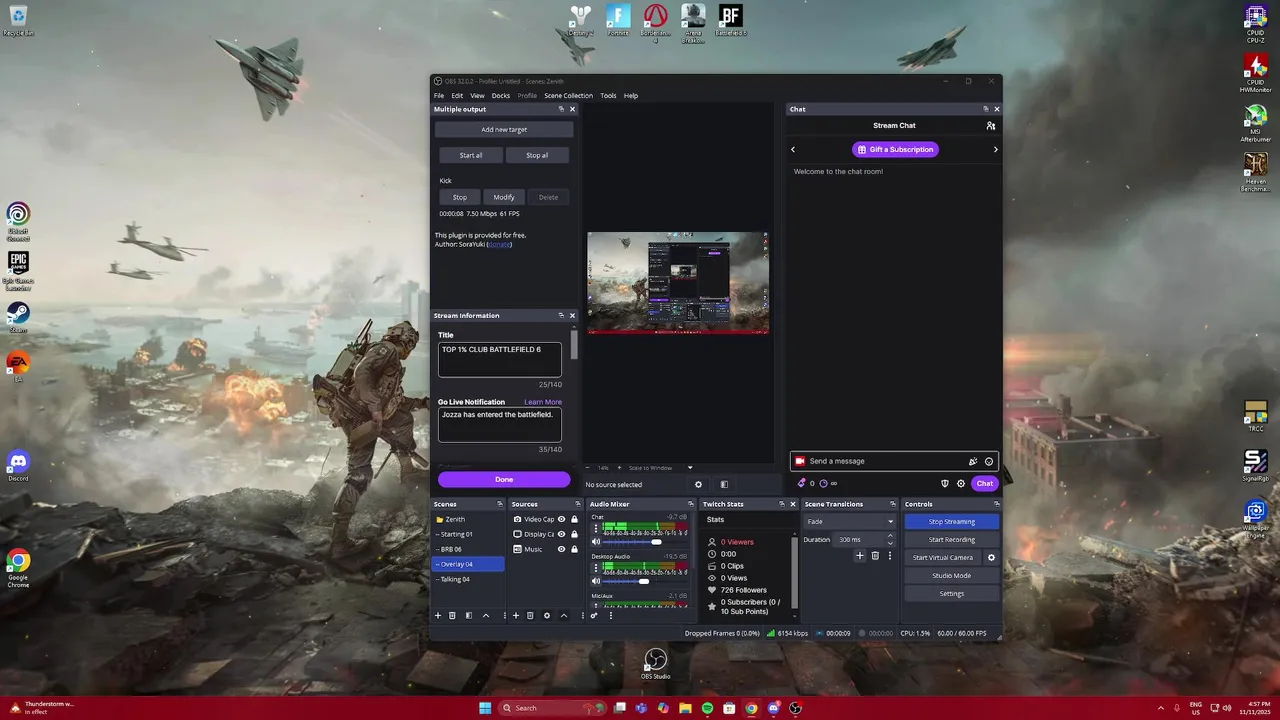Open chat shield moderation icon

coord(945,484)
